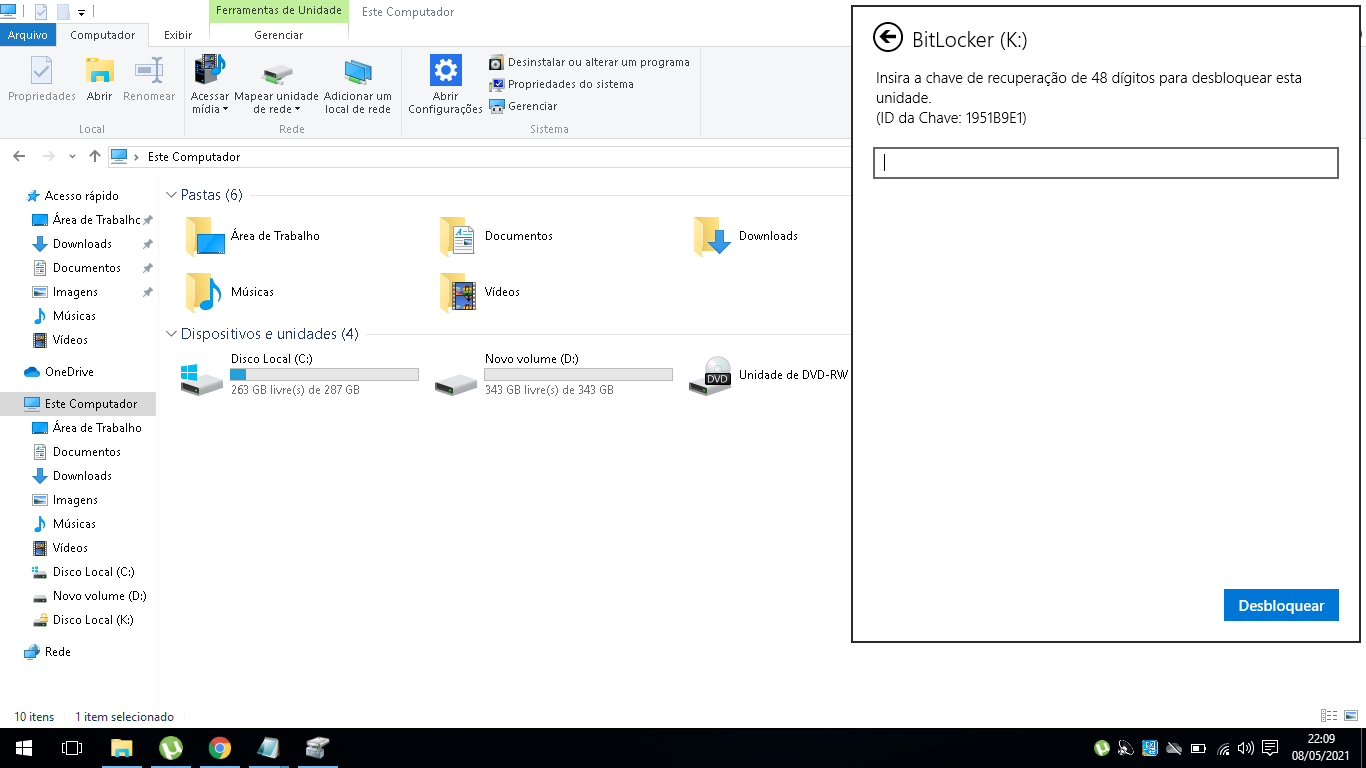1366x768 pixels.
Task: Switch to the Exibir ribbon tab
Action: (x=178, y=35)
